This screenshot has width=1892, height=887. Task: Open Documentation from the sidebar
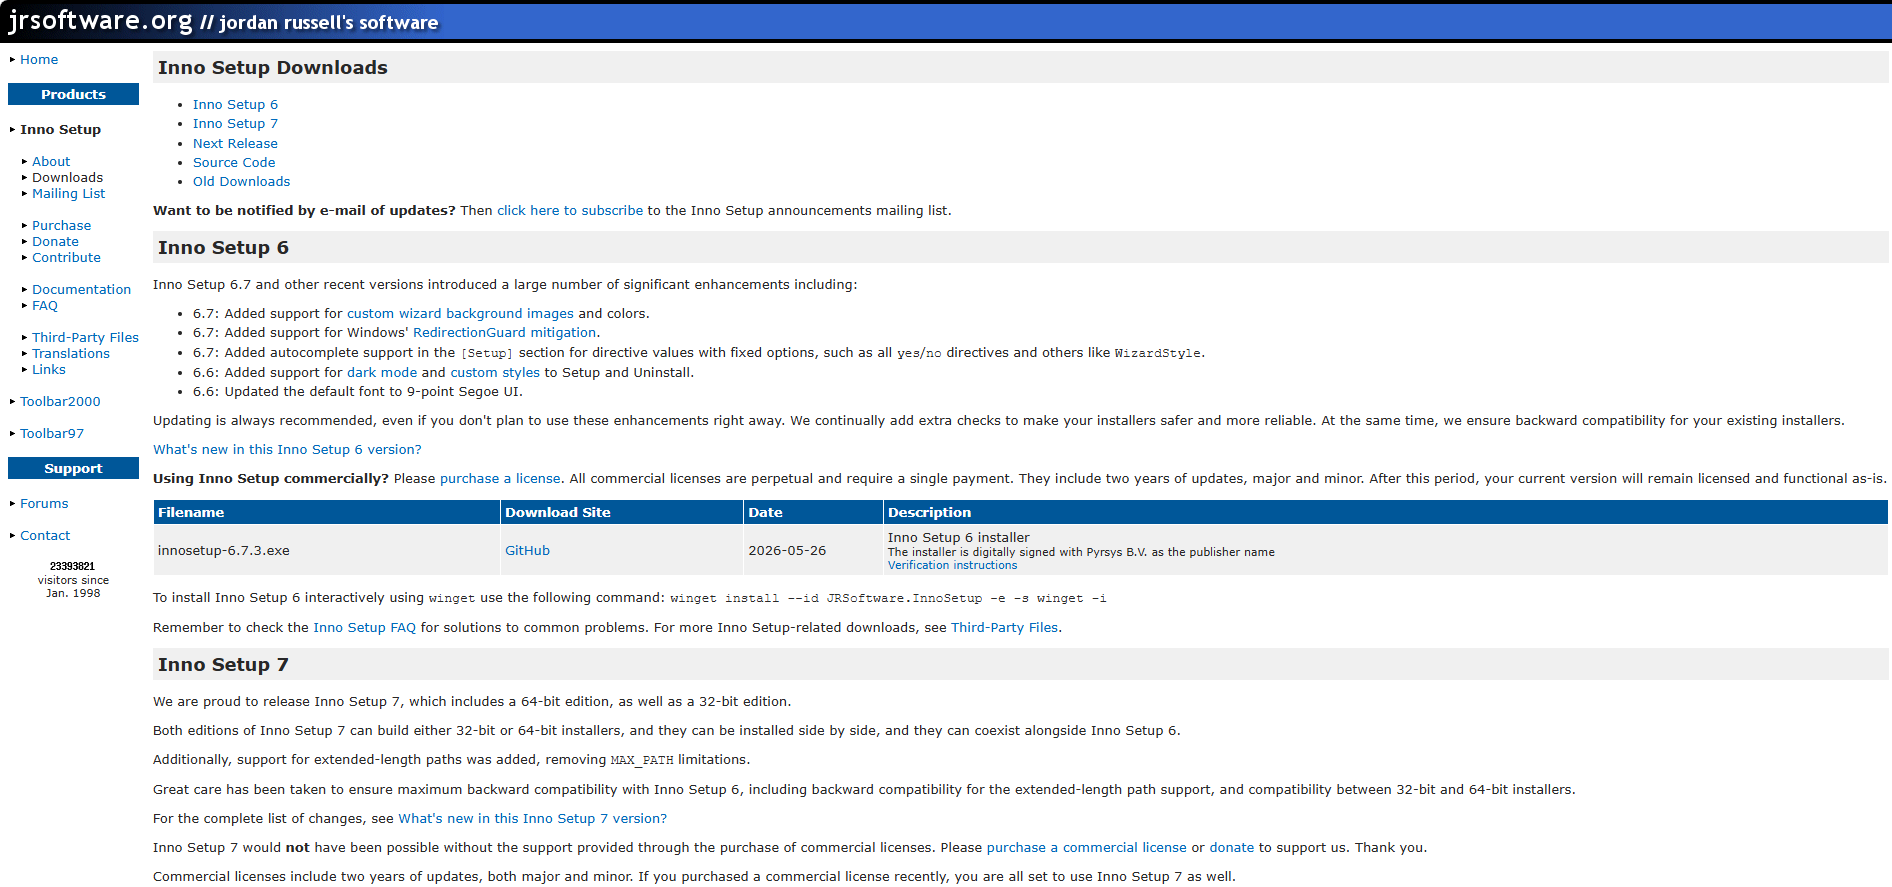(x=81, y=290)
